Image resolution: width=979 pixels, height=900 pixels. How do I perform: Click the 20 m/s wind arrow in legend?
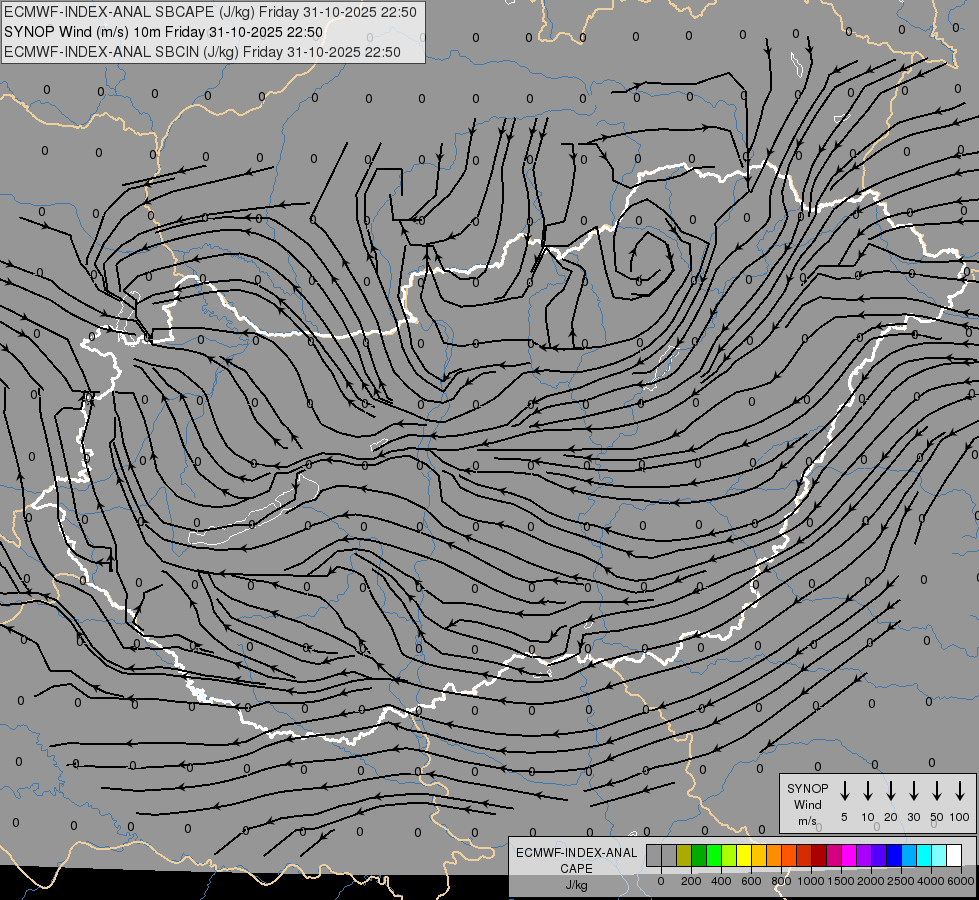click(x=891, y=791)
